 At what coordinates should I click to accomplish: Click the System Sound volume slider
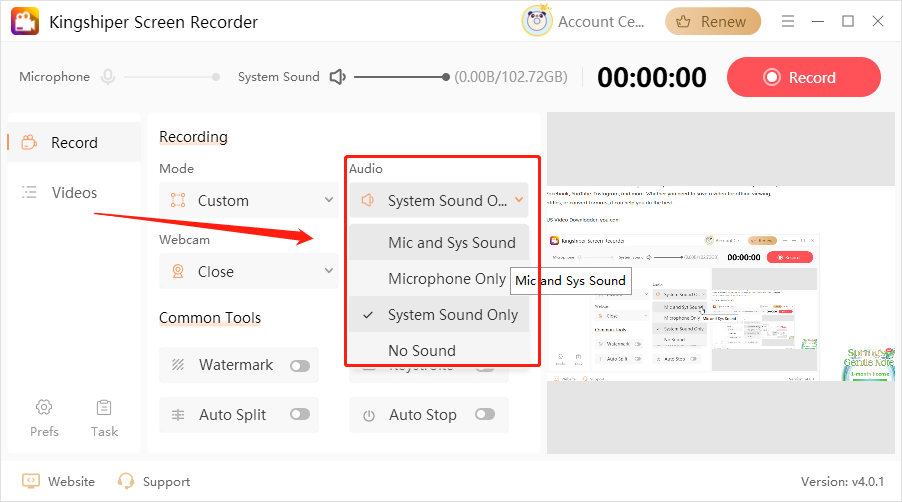(400, 77)
